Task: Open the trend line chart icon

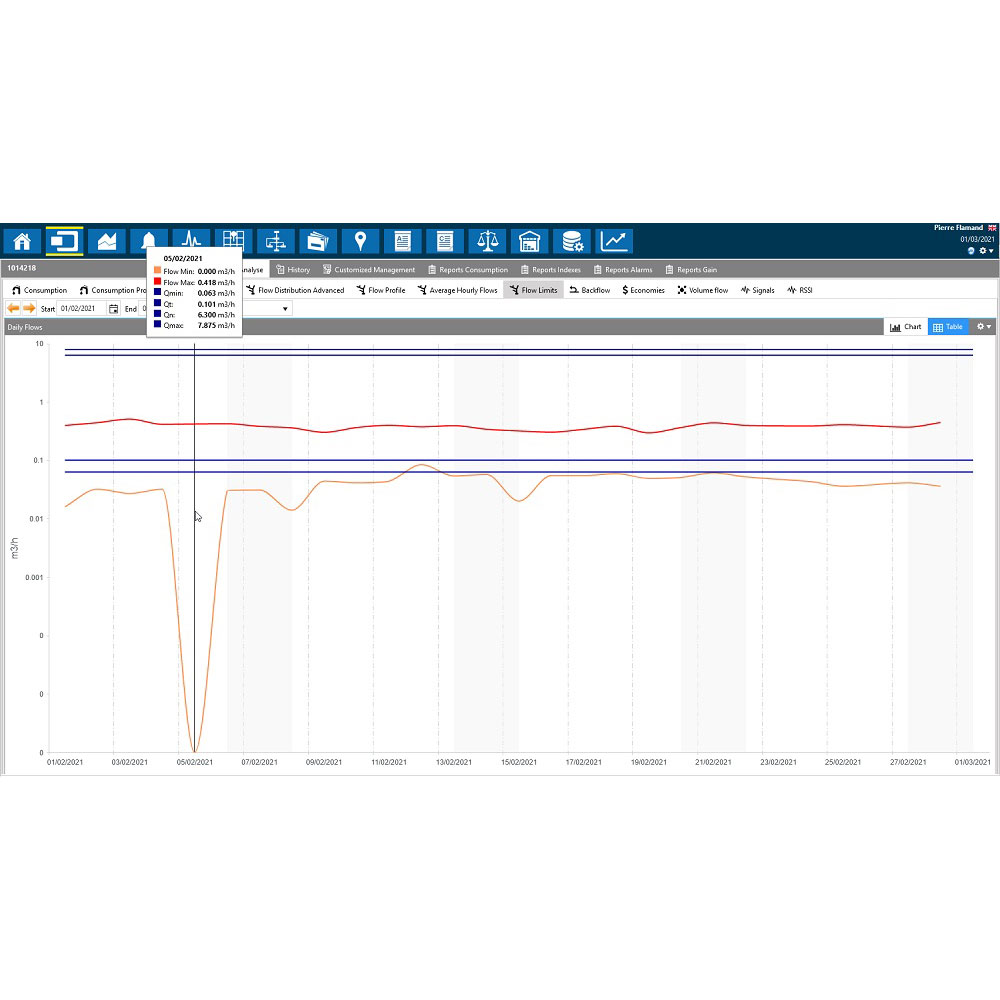Action: (x=614, y=241)
